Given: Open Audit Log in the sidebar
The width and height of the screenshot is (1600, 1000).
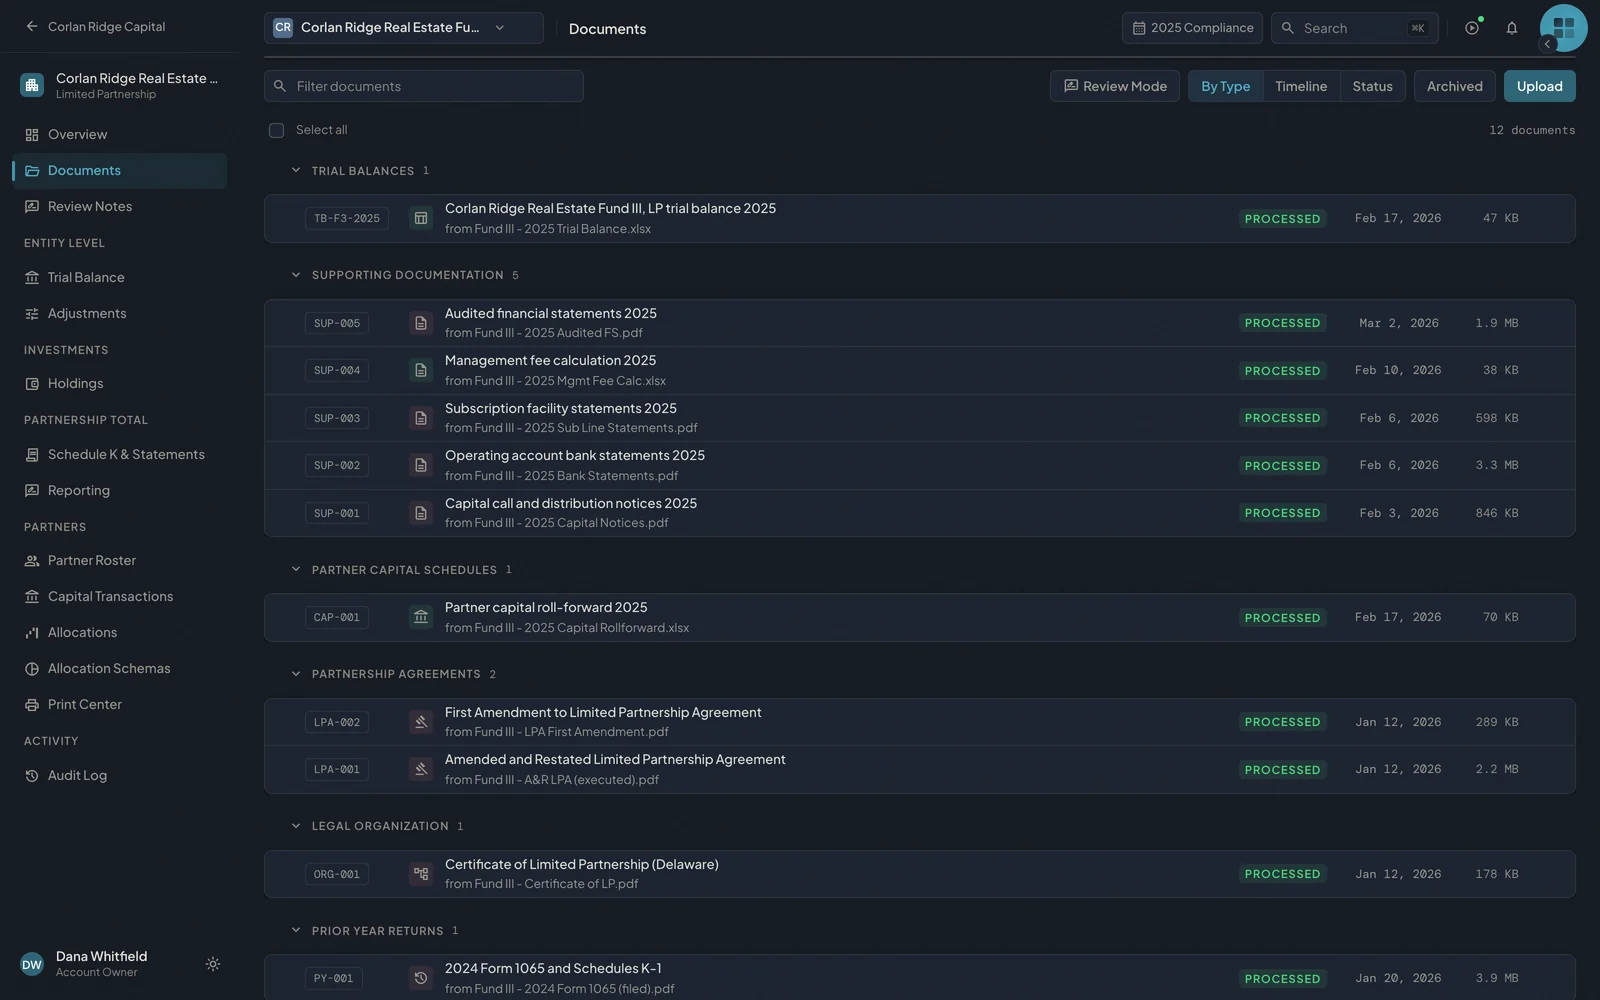Looking at the screenshot, I should click(x=120, y=775).
